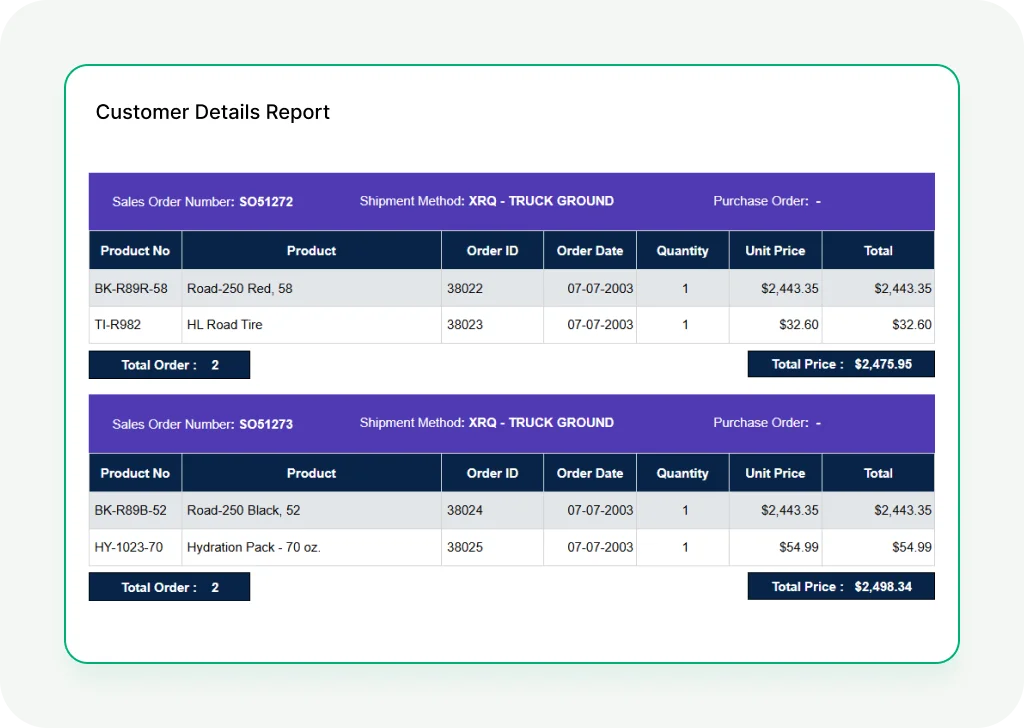Select the Hydration Pack - 70 oz. row
Screen dimensions: 1024x728
point(311,547)
